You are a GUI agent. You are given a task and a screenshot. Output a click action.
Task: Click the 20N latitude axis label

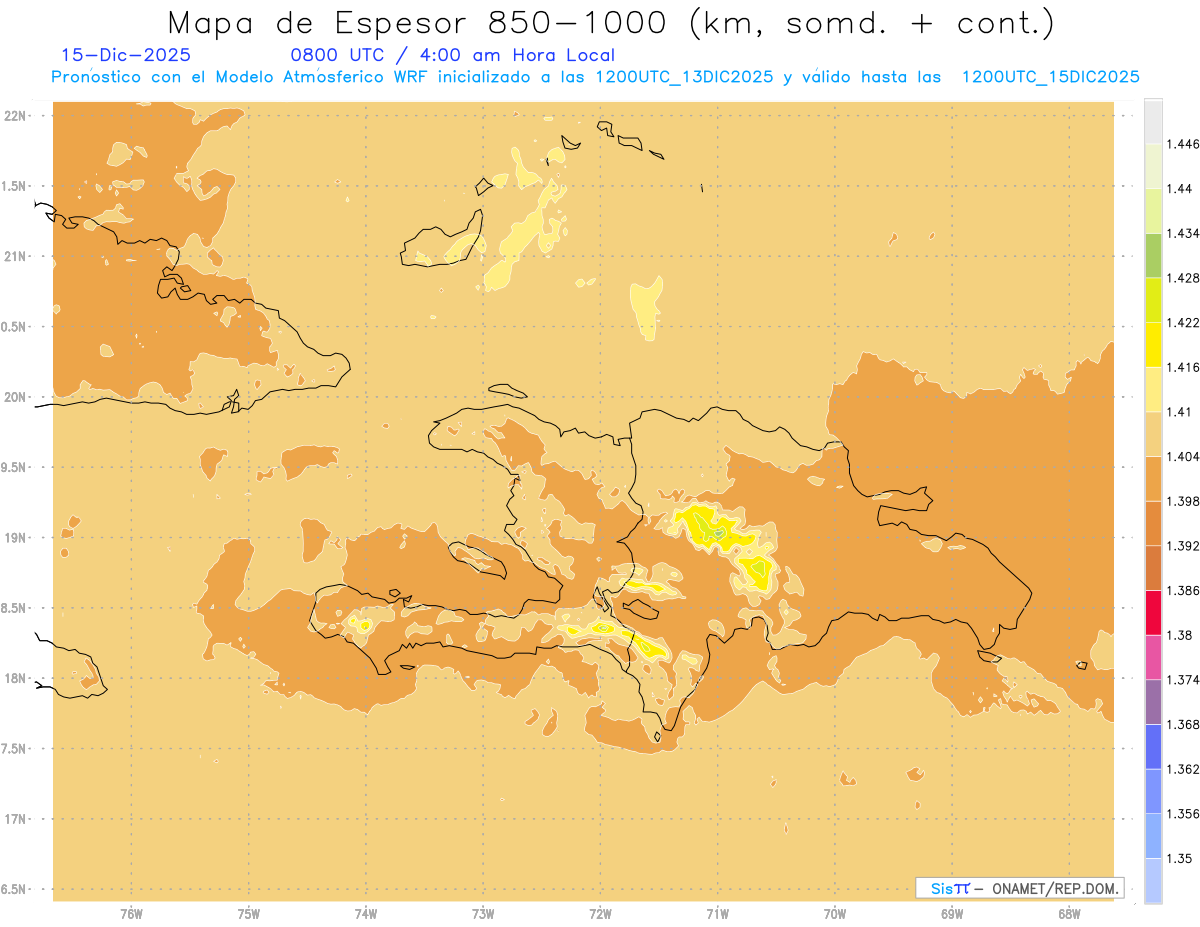click(x=15, y=397)
